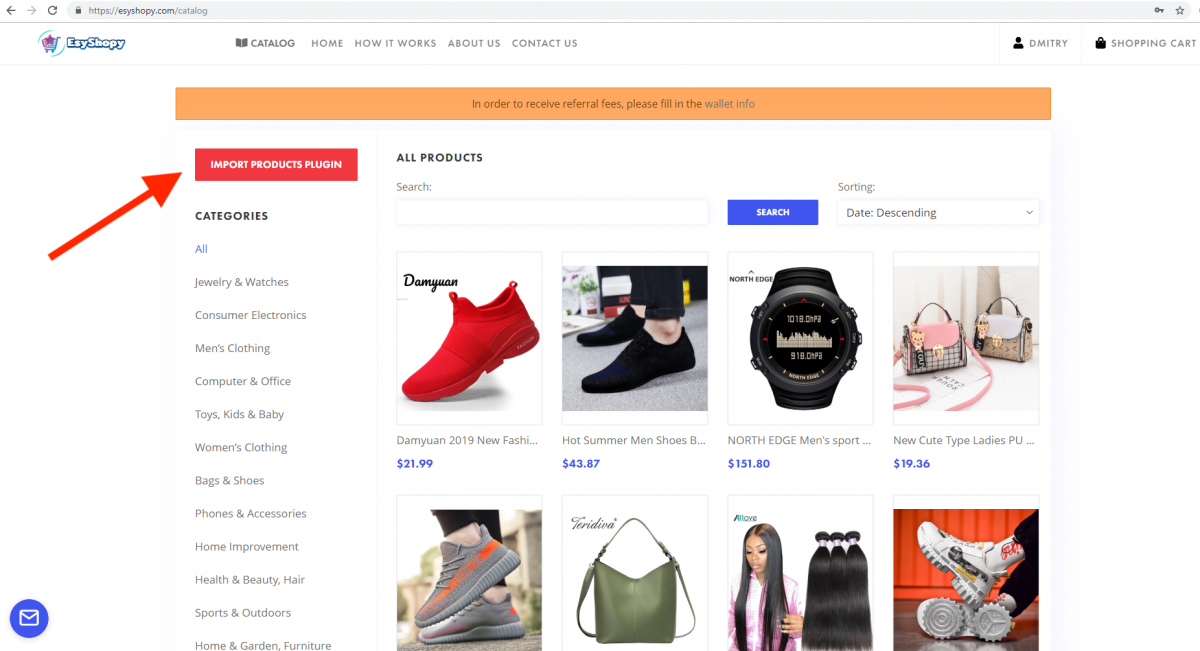Bookmark the page with the star icon

pyautogui.click(x=1180, y=10)
